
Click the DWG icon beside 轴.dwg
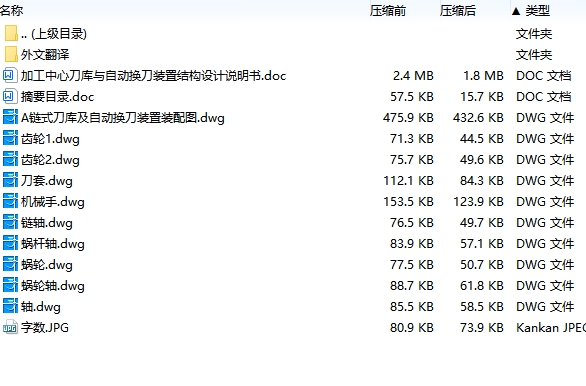(10, 306)
